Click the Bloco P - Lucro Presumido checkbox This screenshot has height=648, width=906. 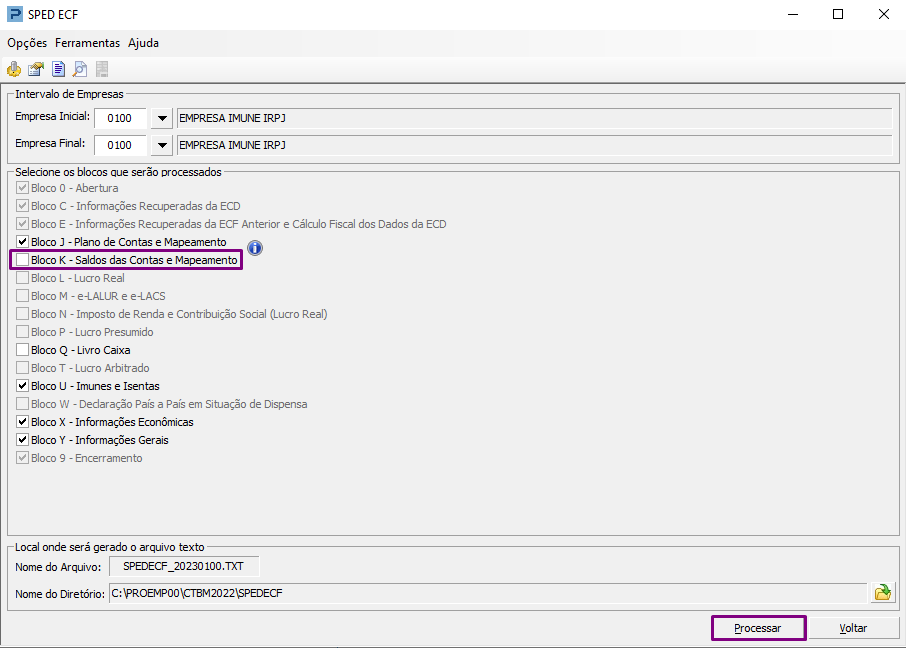point(23,332)
